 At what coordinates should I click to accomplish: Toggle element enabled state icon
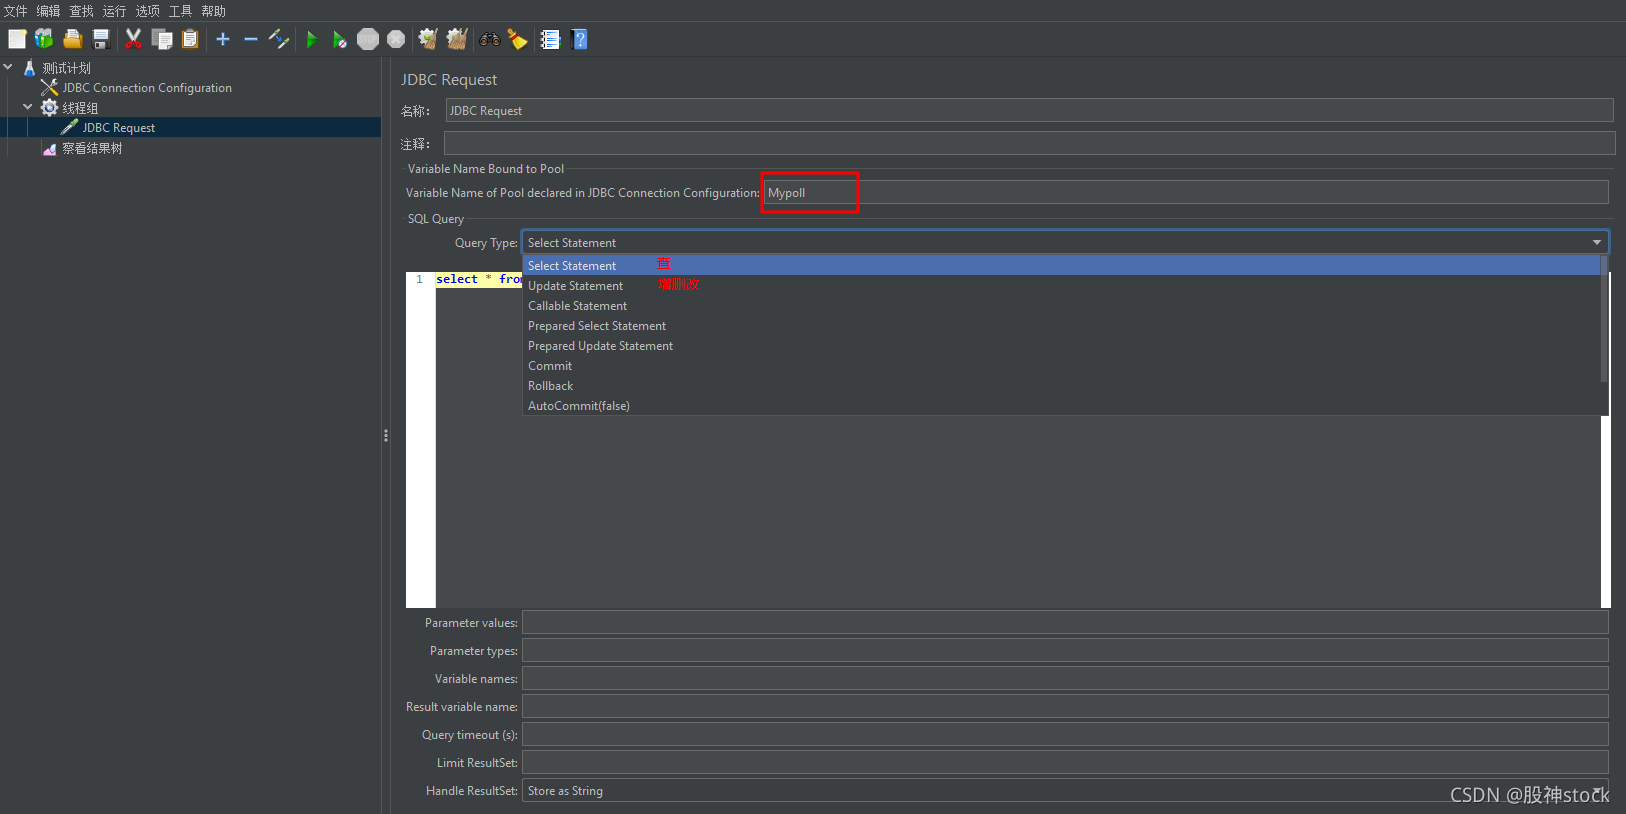pyautogui.click(x=279, y=39)
